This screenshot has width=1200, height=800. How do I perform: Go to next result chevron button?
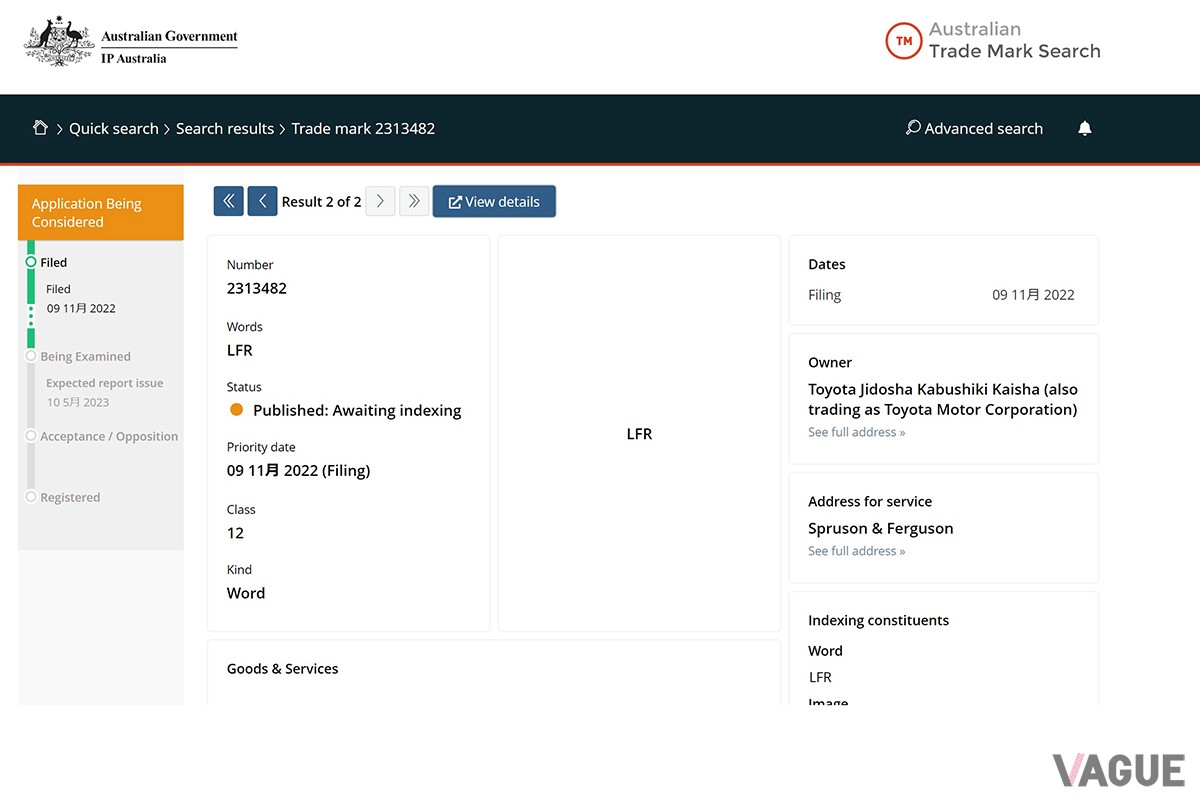tap(380, 201)
